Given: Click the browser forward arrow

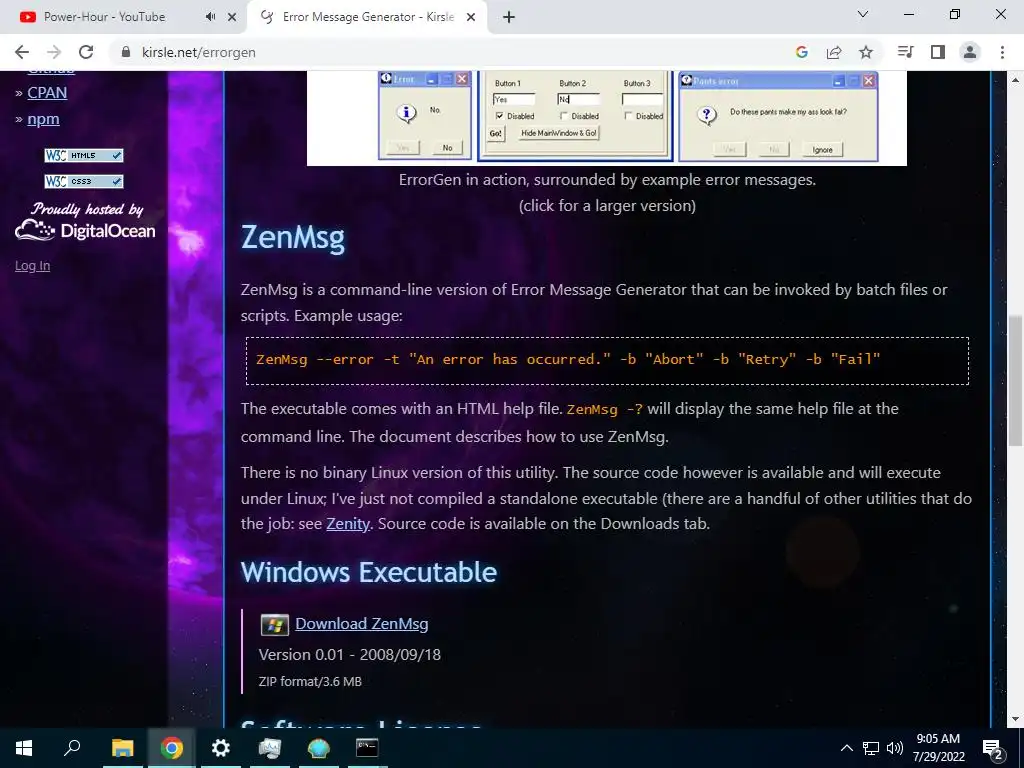Looking at the screenshot, I should (x=54, y=52).
